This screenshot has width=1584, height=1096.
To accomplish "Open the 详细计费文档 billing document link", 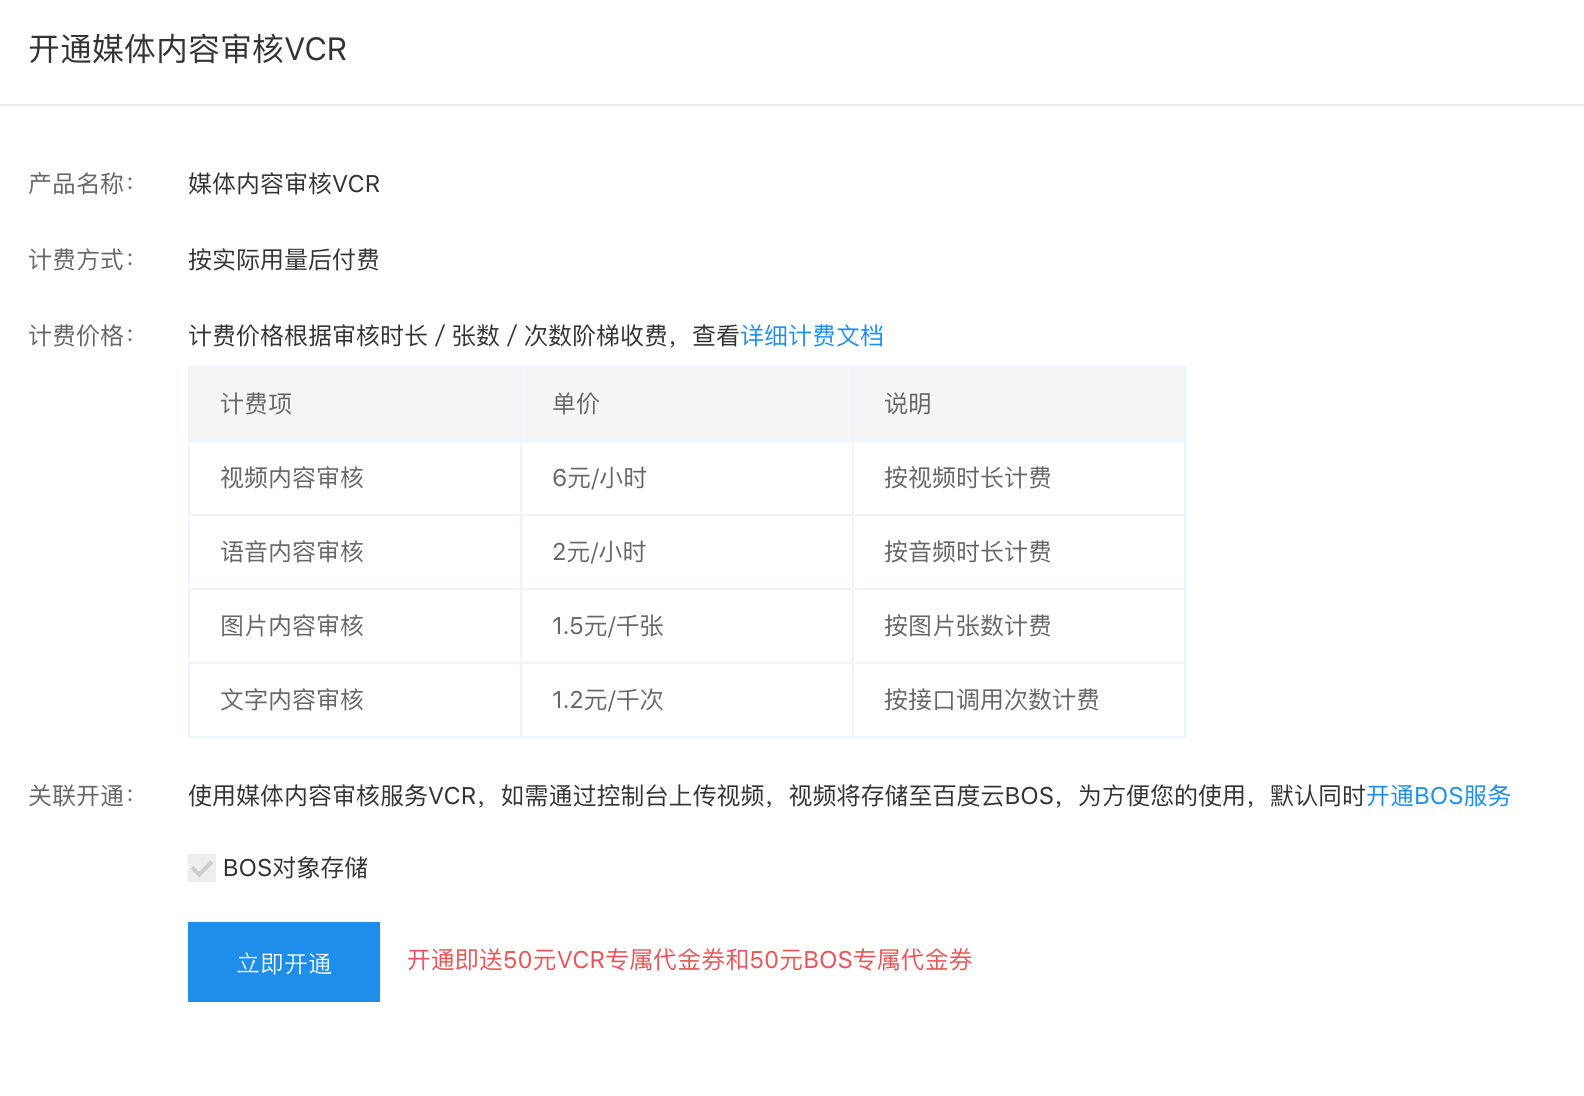I will click(x=812, y=336).
